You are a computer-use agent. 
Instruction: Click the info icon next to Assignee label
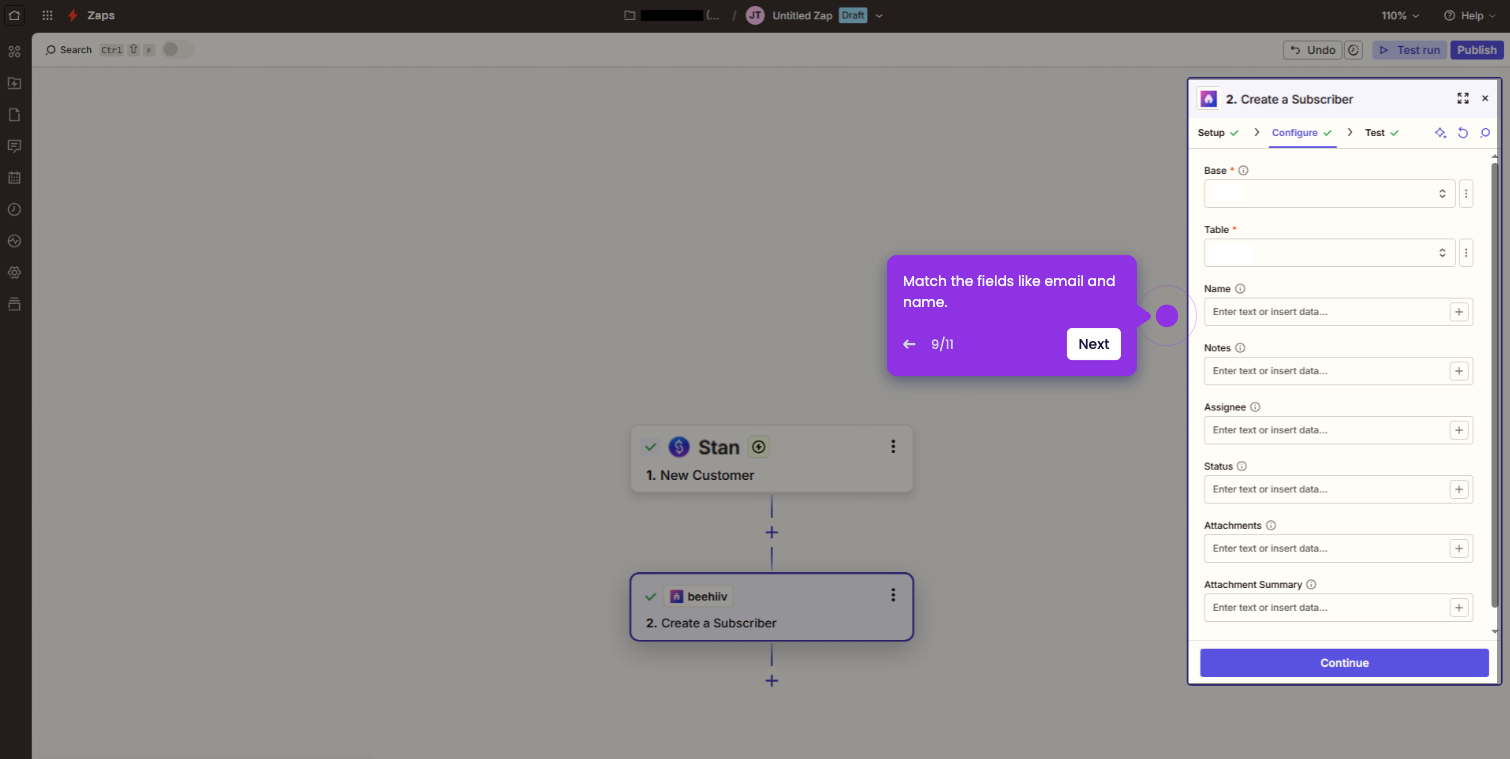click(x=1255, y=407)
